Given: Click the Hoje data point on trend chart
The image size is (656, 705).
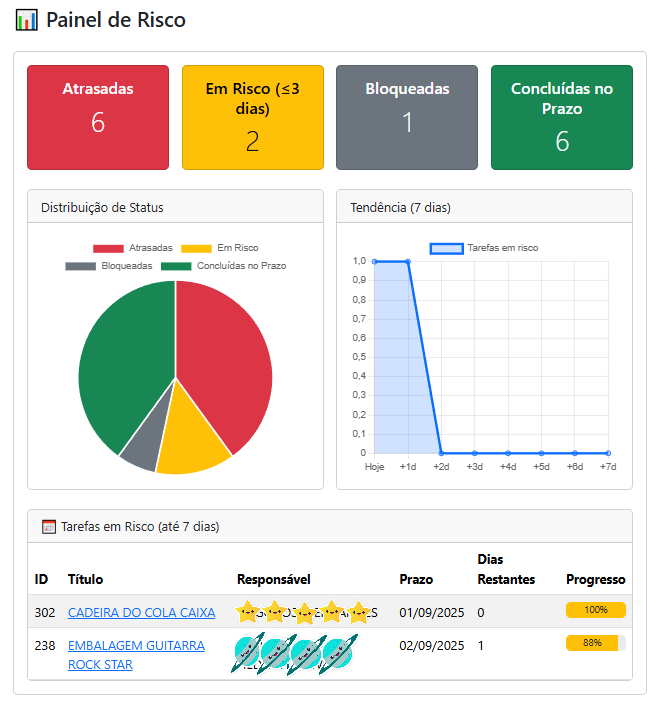Looking at the screenshot, I should (375, 262).
